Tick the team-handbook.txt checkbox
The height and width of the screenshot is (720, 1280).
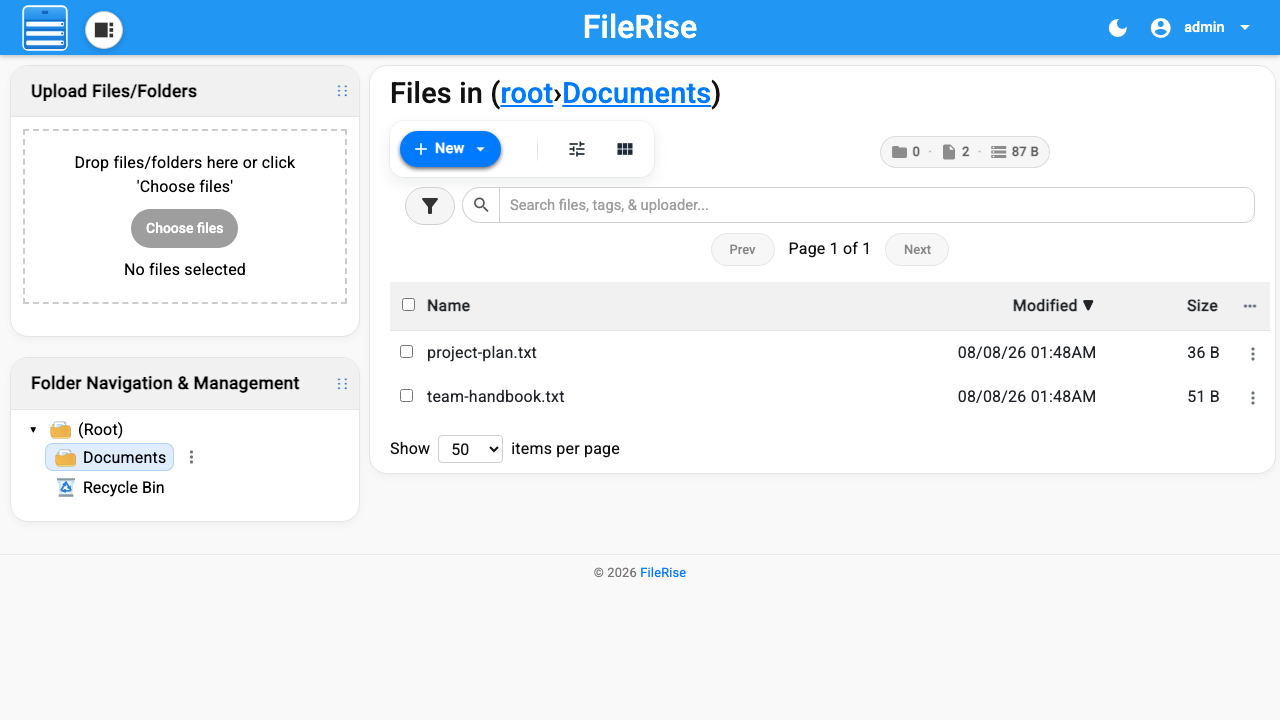pyautogui.click(x=406, y=396)
